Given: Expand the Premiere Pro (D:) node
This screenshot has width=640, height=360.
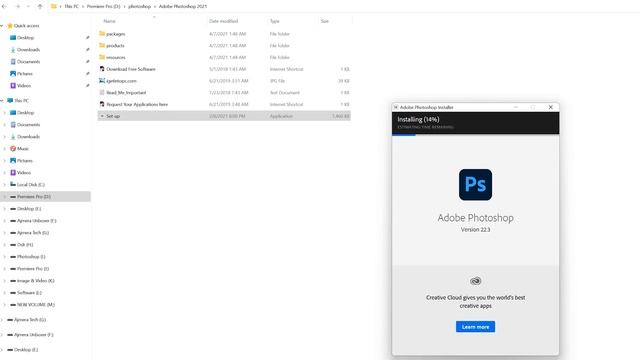Looking at the screenshot, I should tap(5, 197).
